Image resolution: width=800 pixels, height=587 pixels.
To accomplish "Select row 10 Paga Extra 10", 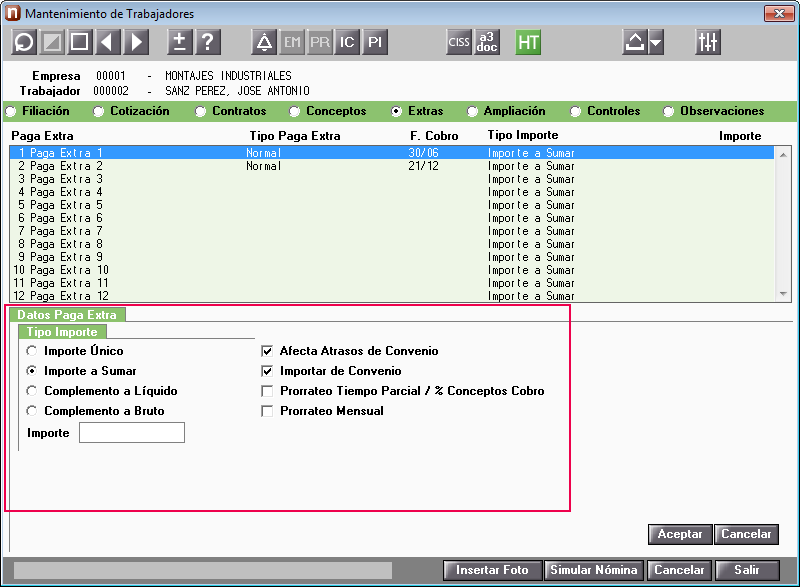I will pos(391,270).
